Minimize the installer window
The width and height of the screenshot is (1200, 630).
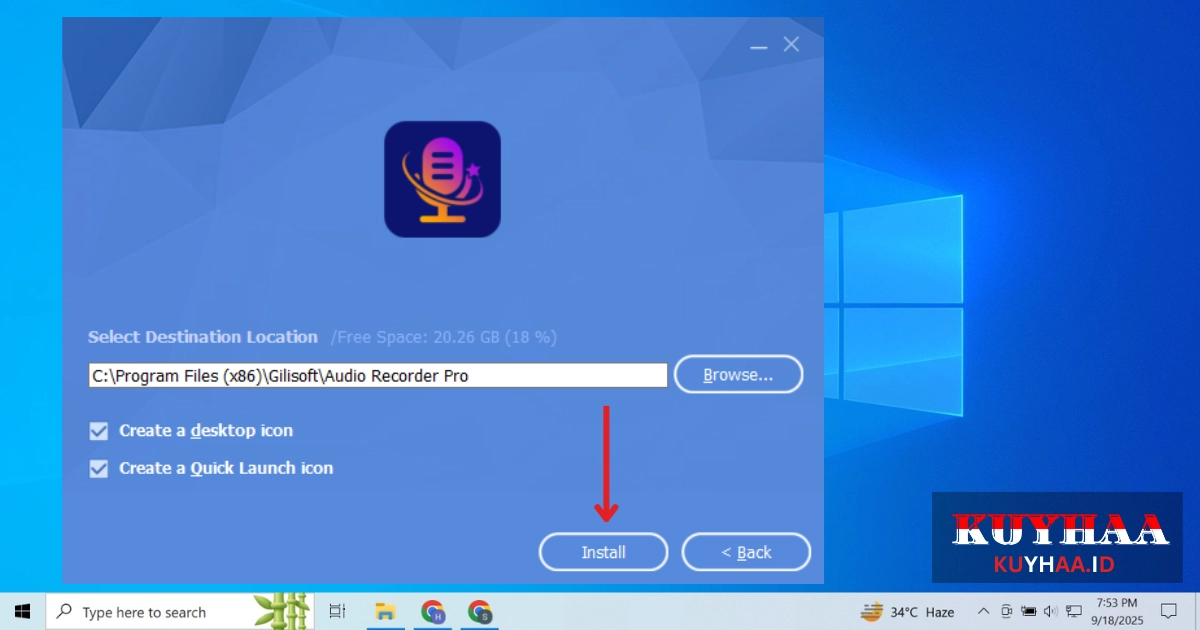tap(759, 46)
